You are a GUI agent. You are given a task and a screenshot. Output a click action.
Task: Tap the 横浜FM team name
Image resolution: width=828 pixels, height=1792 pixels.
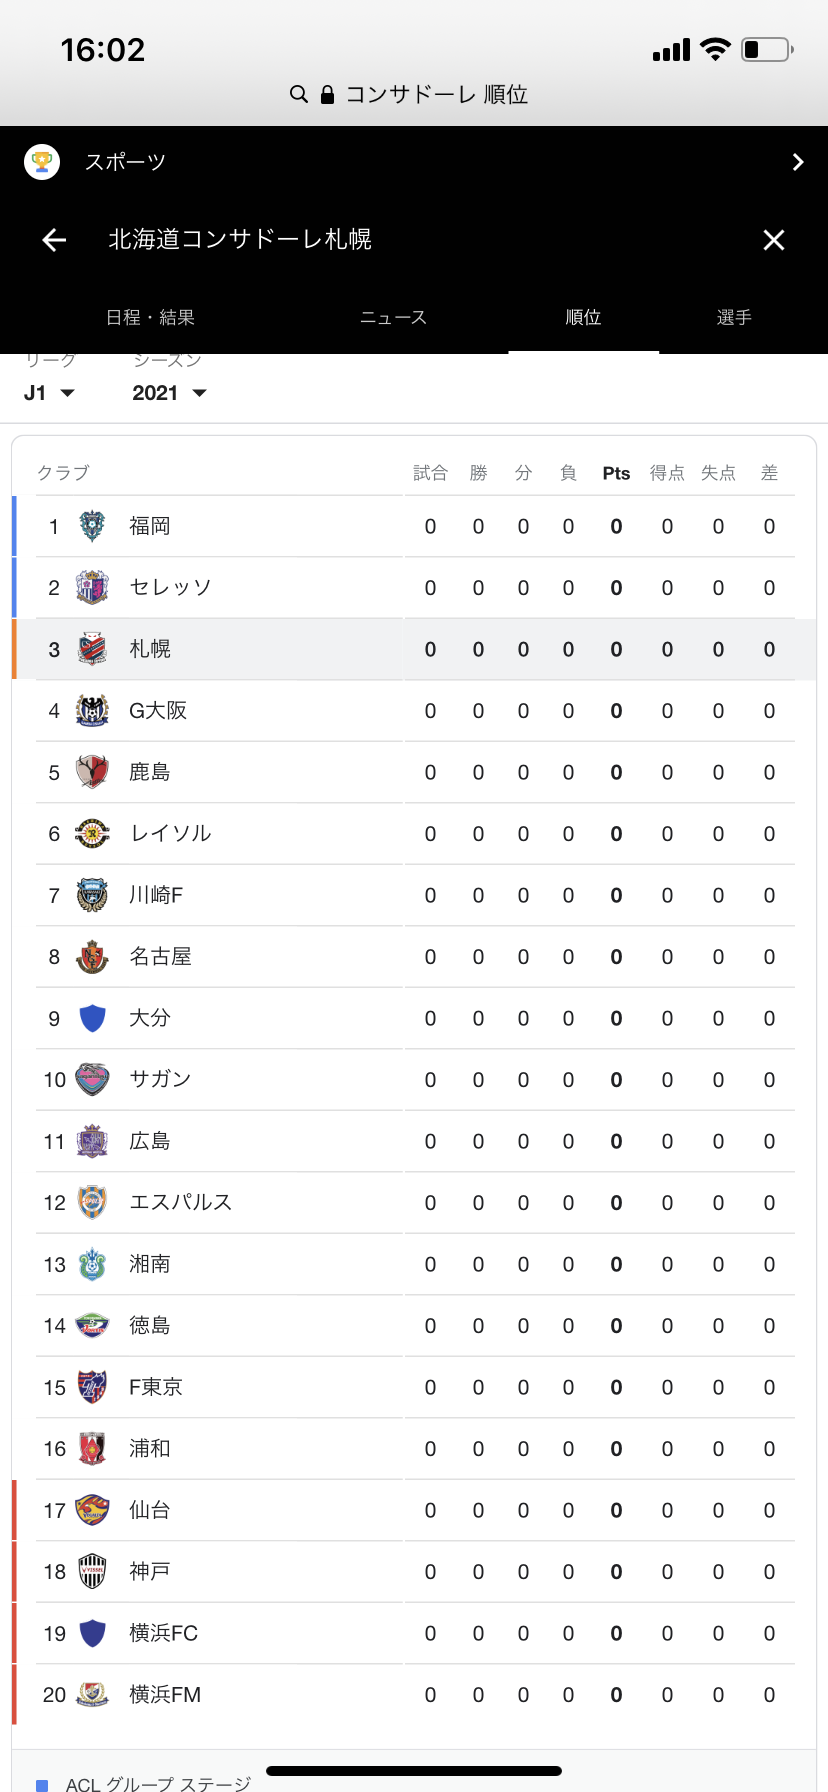click(x=165, y=1694)
